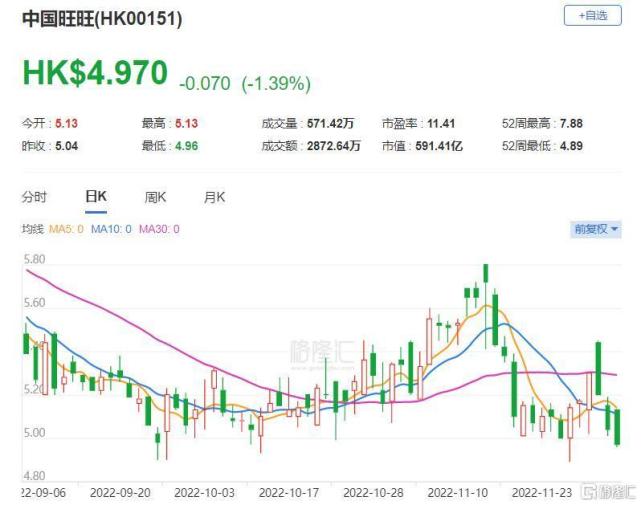Image resolution: width=641 pixels, height=505 pixels.
Task: Click the +自选 add to watchlist button
Action: pos(592,16)
